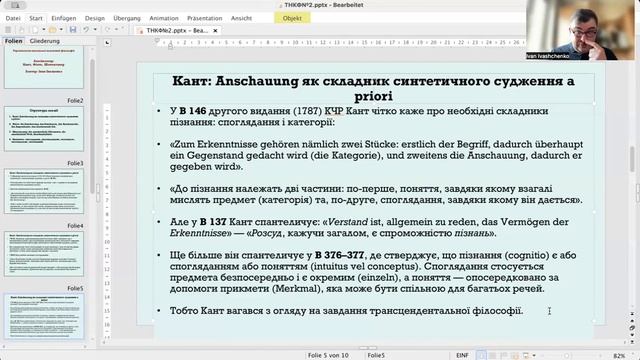640x360 pixels.
Task: Click the bullet 'Тобто Кант вагався'
Action: (x=347, y=311)
